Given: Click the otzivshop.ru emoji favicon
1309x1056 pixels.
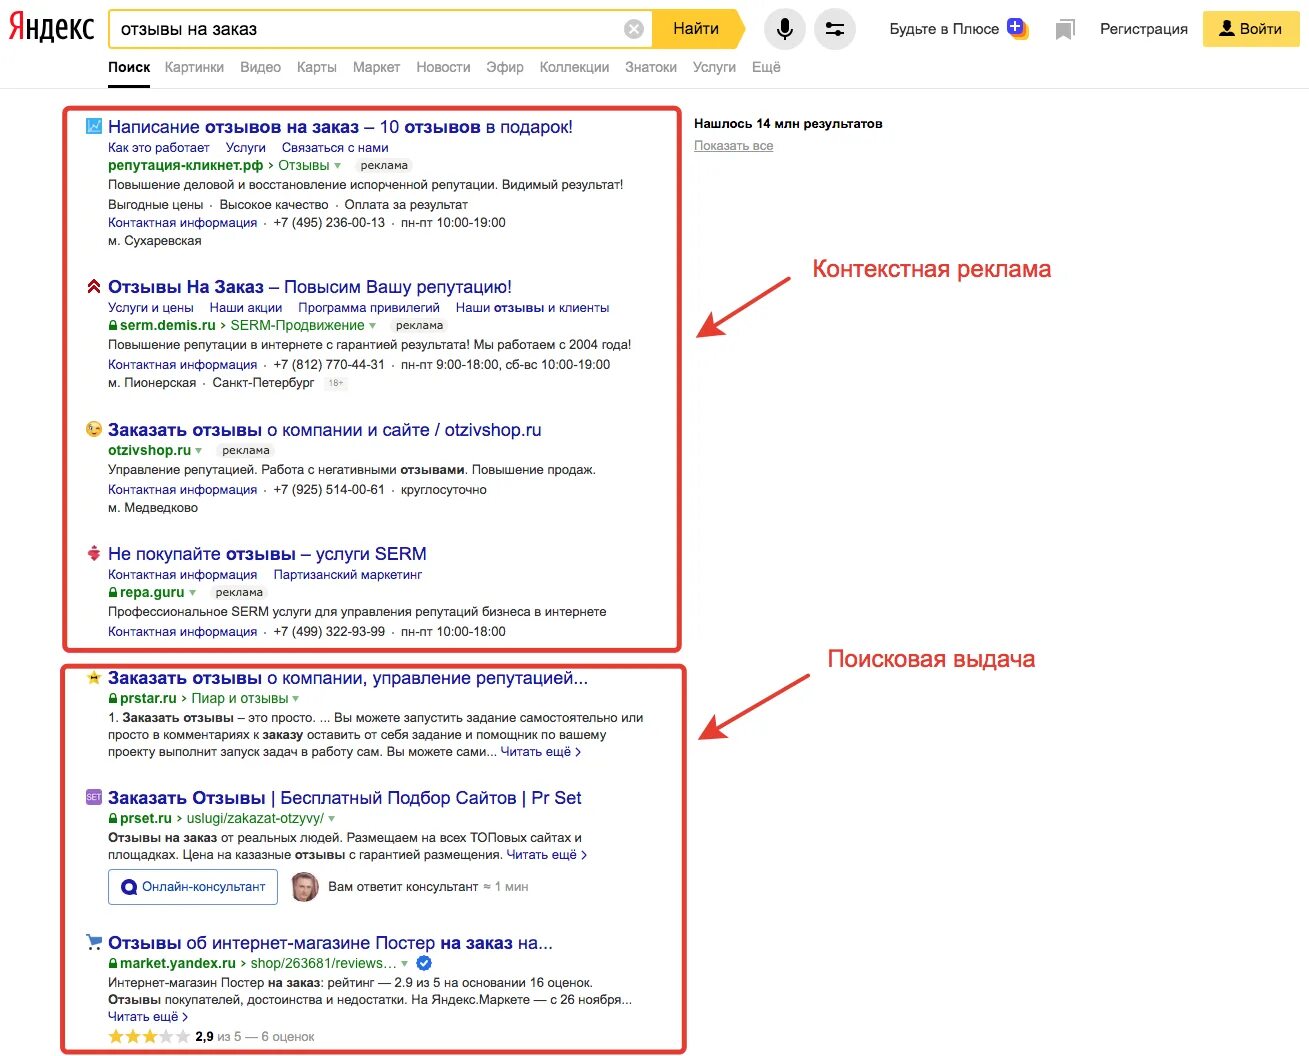Looking at the screenshot, I should click(94, 429).
